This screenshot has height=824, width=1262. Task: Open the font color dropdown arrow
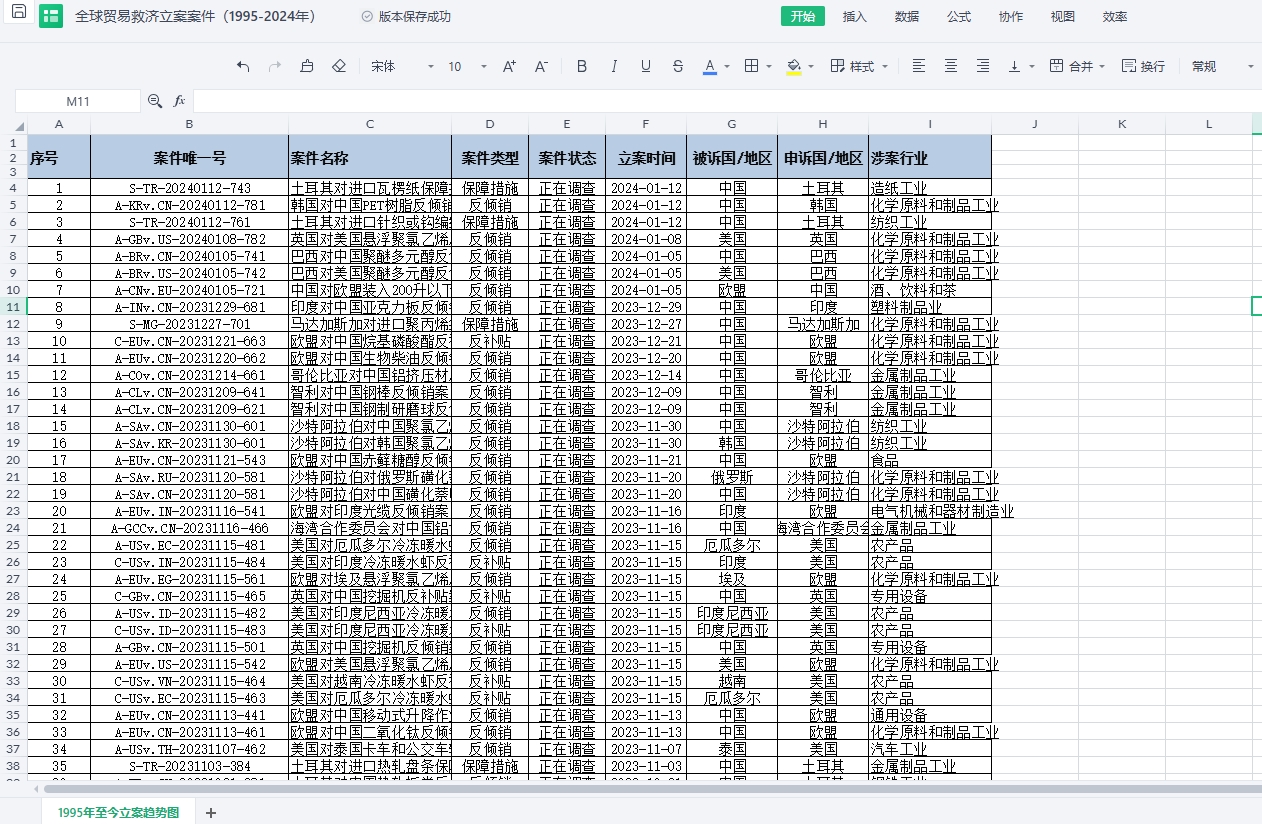click(727, 67)
